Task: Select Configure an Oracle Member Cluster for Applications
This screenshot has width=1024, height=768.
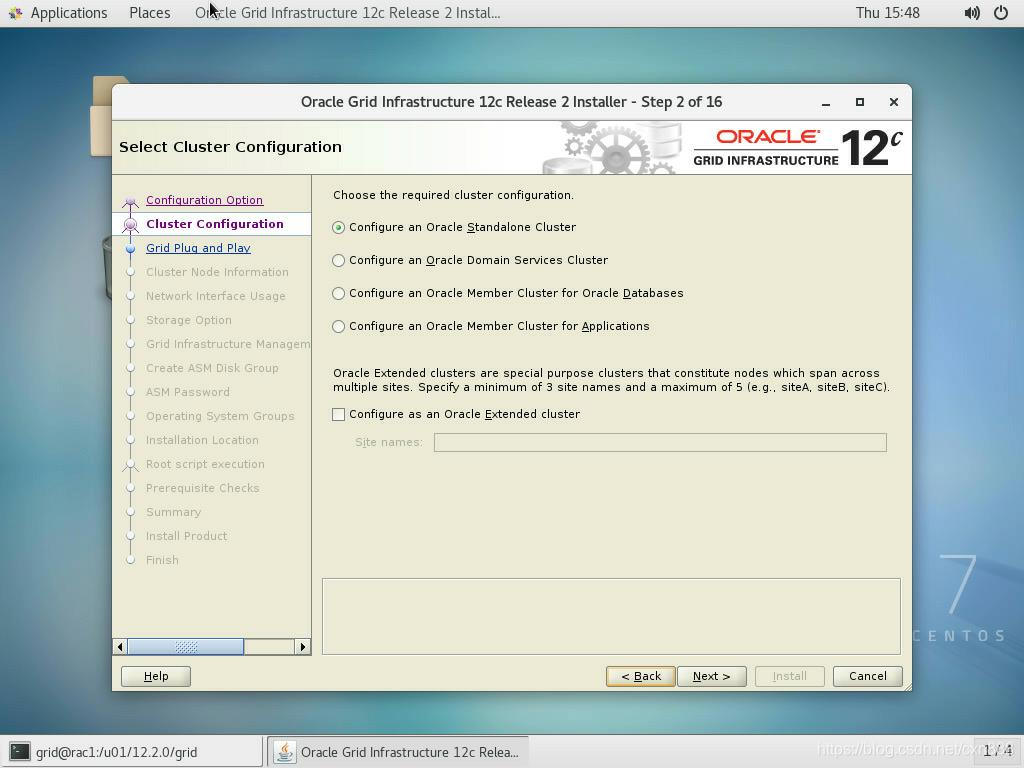Action: point(339,326)
